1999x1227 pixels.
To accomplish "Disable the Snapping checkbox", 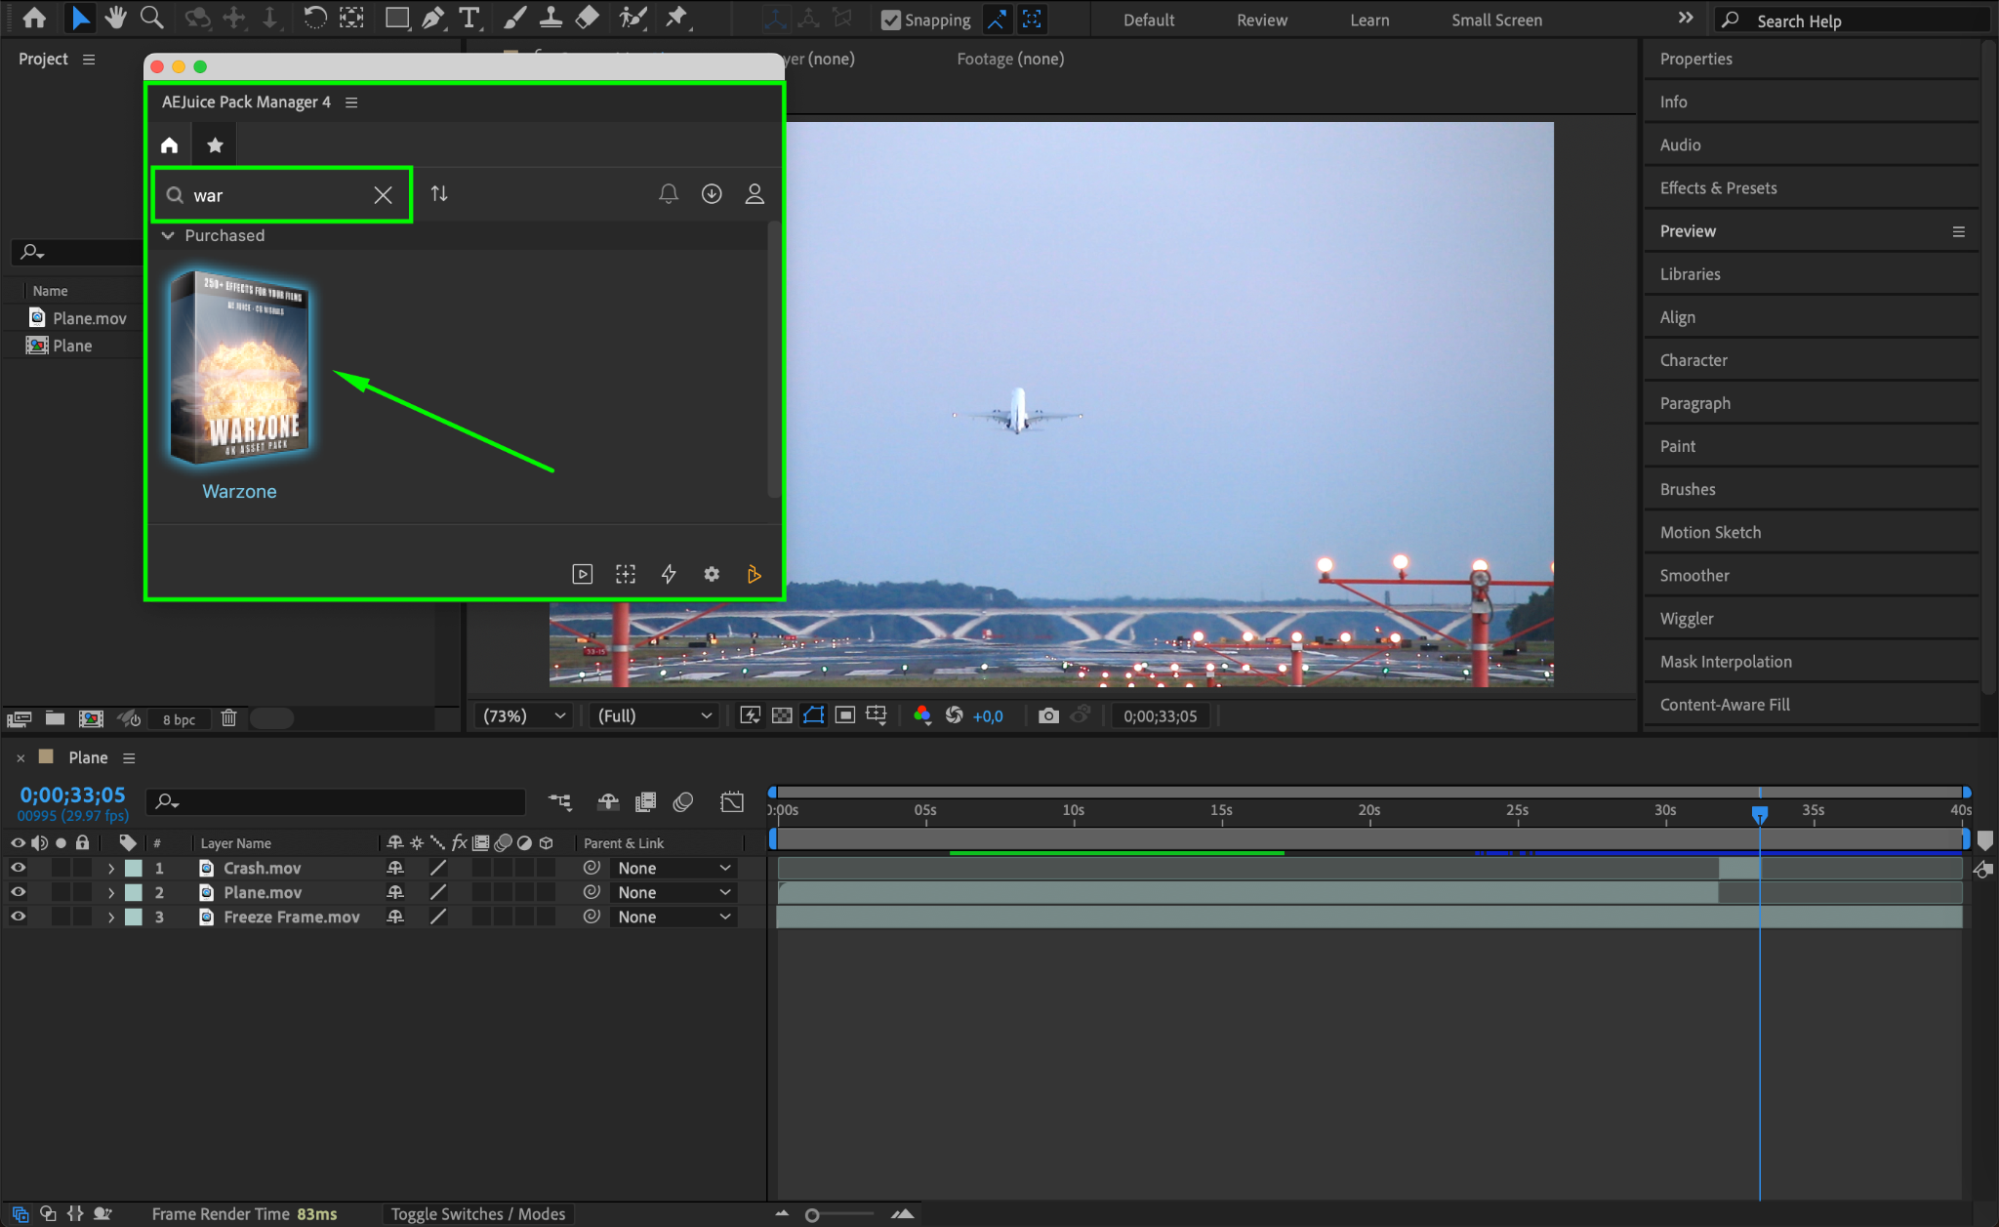I will pos(890,20).
